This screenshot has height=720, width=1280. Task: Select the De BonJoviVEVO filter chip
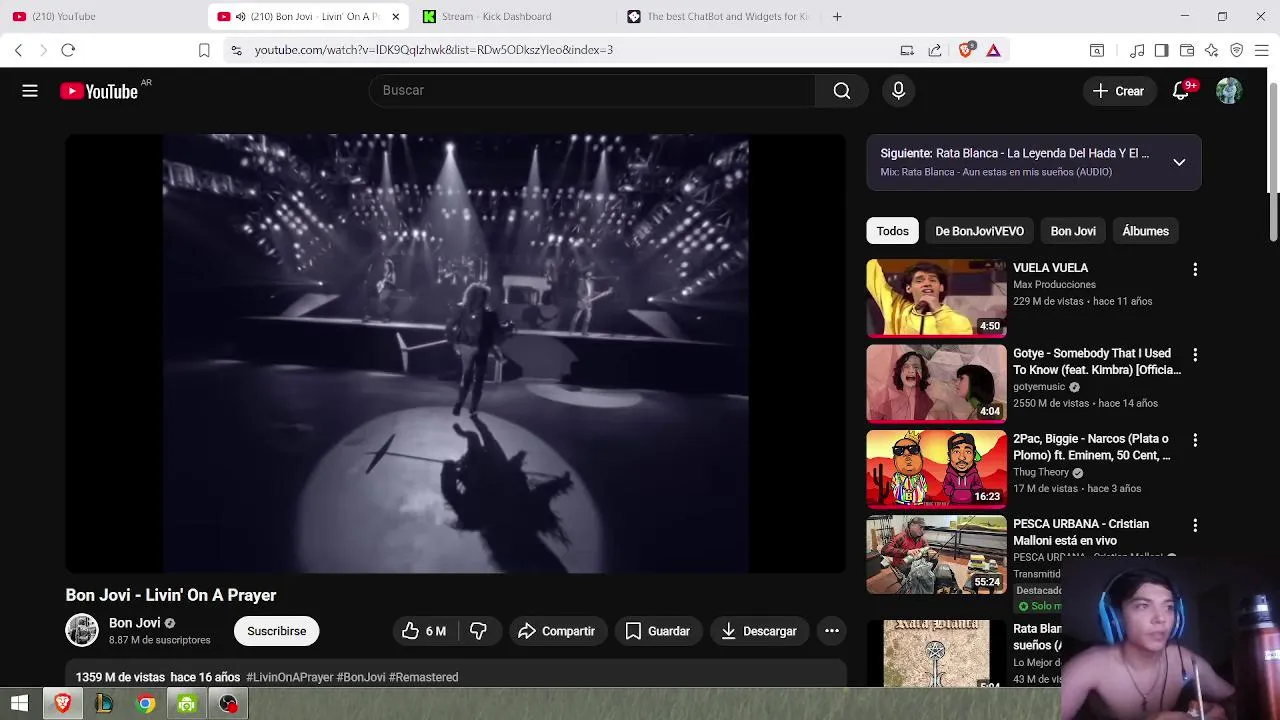[979, 231]
